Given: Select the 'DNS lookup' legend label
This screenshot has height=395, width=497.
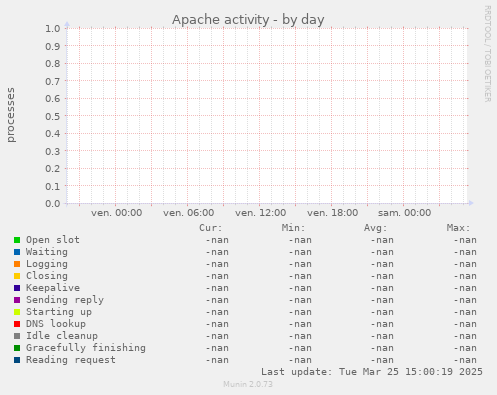Looking at the screenshot, I should pos(56,324).
